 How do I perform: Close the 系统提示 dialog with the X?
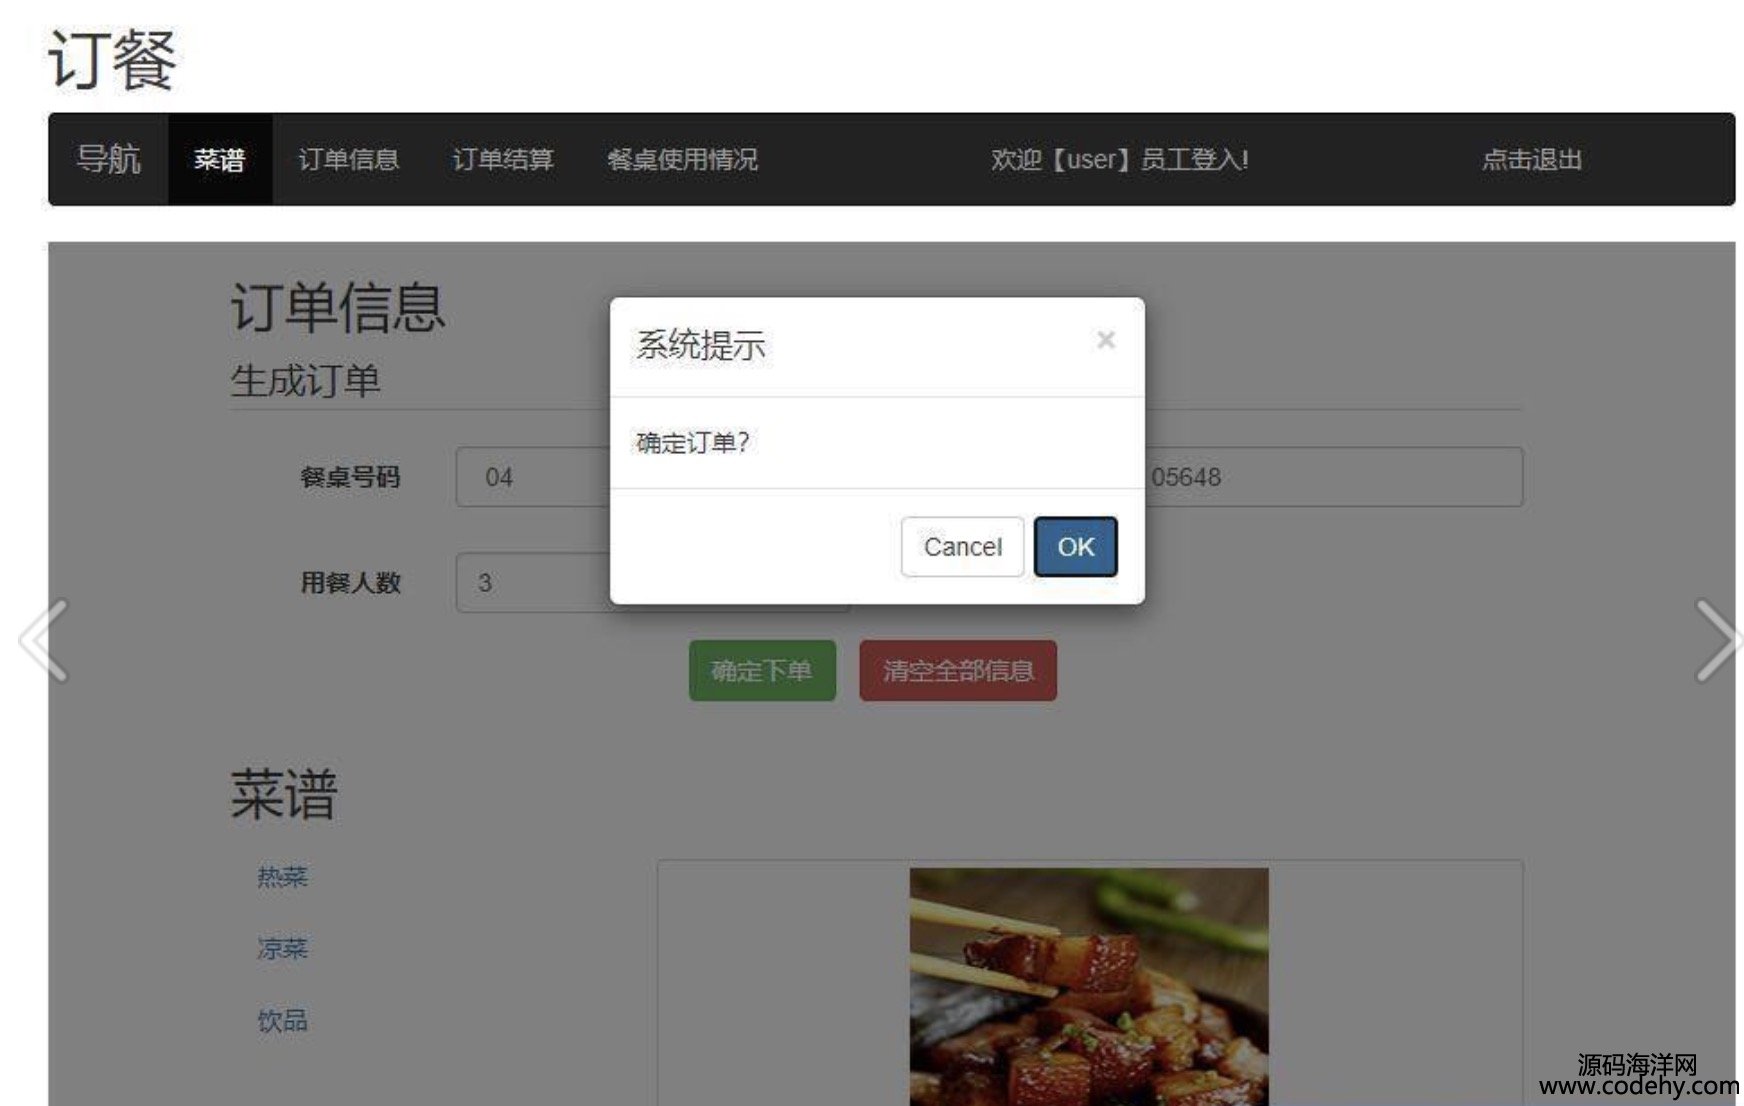click(x=1105, y=341)
